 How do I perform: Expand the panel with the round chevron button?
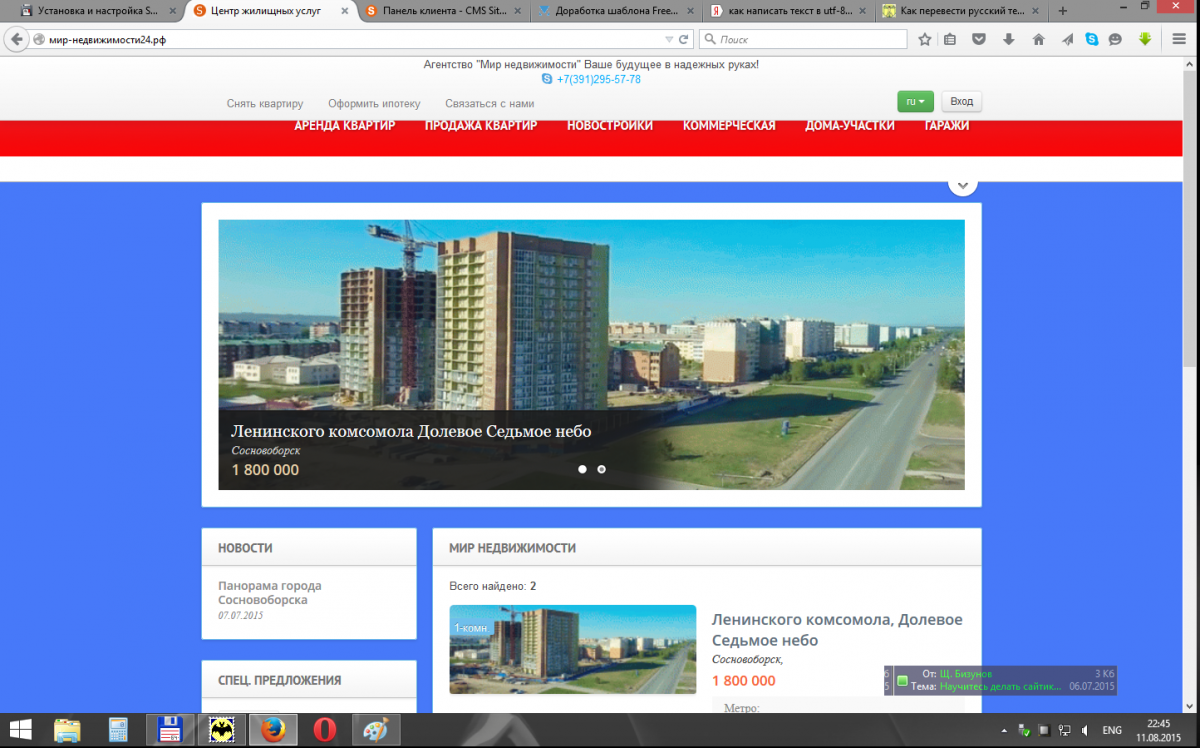(x=962, y=185)
